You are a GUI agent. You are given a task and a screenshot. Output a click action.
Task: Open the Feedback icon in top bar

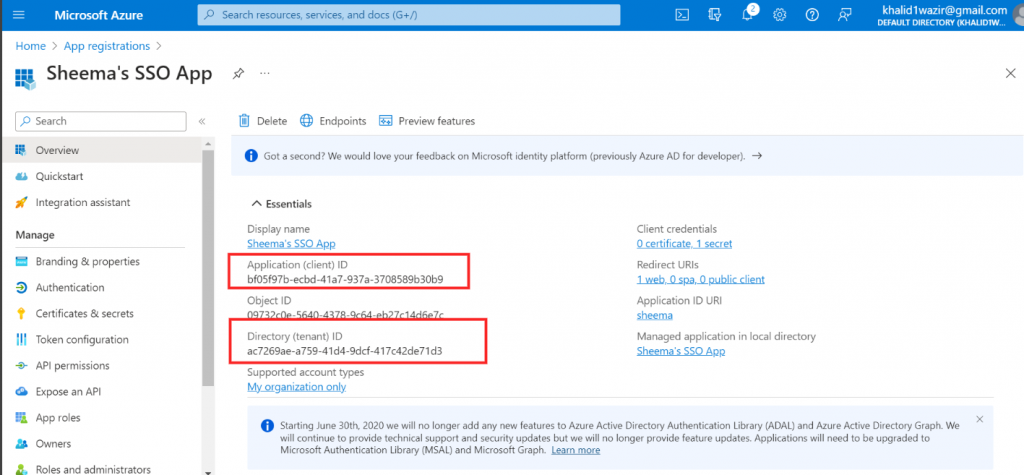pos(844,14)
